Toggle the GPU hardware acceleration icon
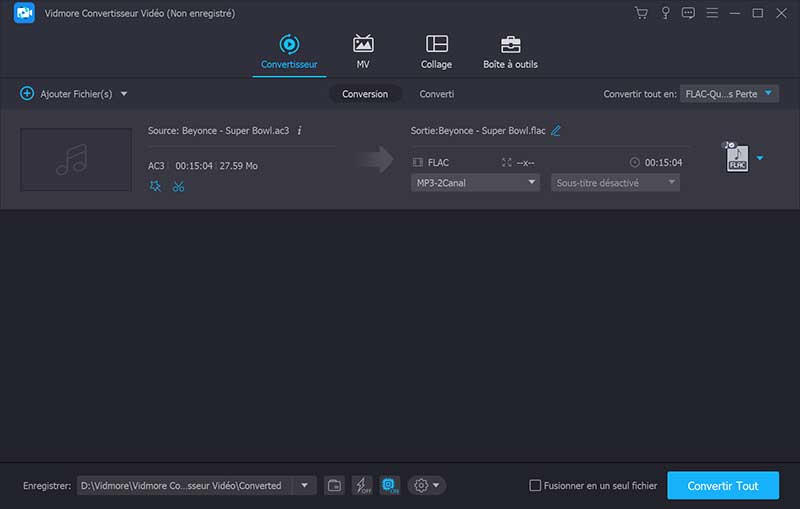The width and height of the screenshot is (800, 509). coord(388,485)
